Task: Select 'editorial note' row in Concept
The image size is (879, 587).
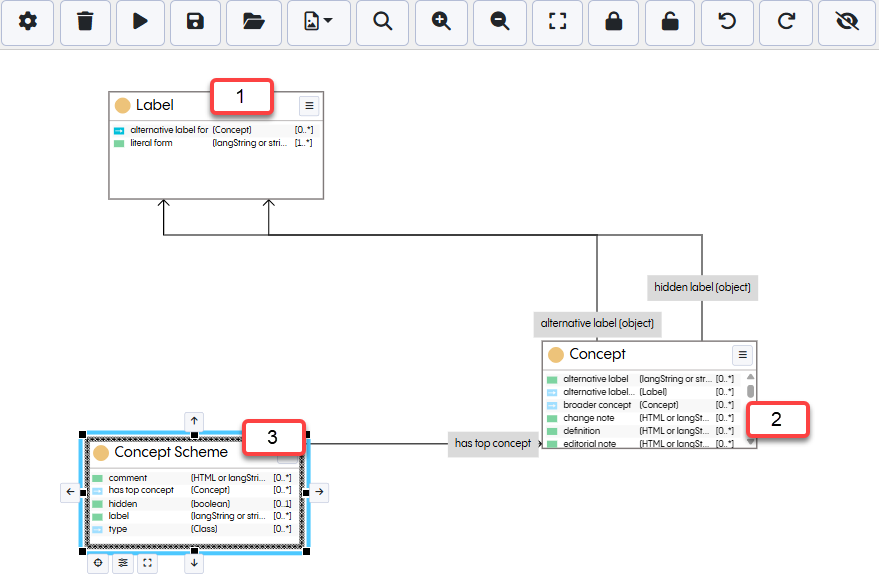Action: click(x=642, y=443)
